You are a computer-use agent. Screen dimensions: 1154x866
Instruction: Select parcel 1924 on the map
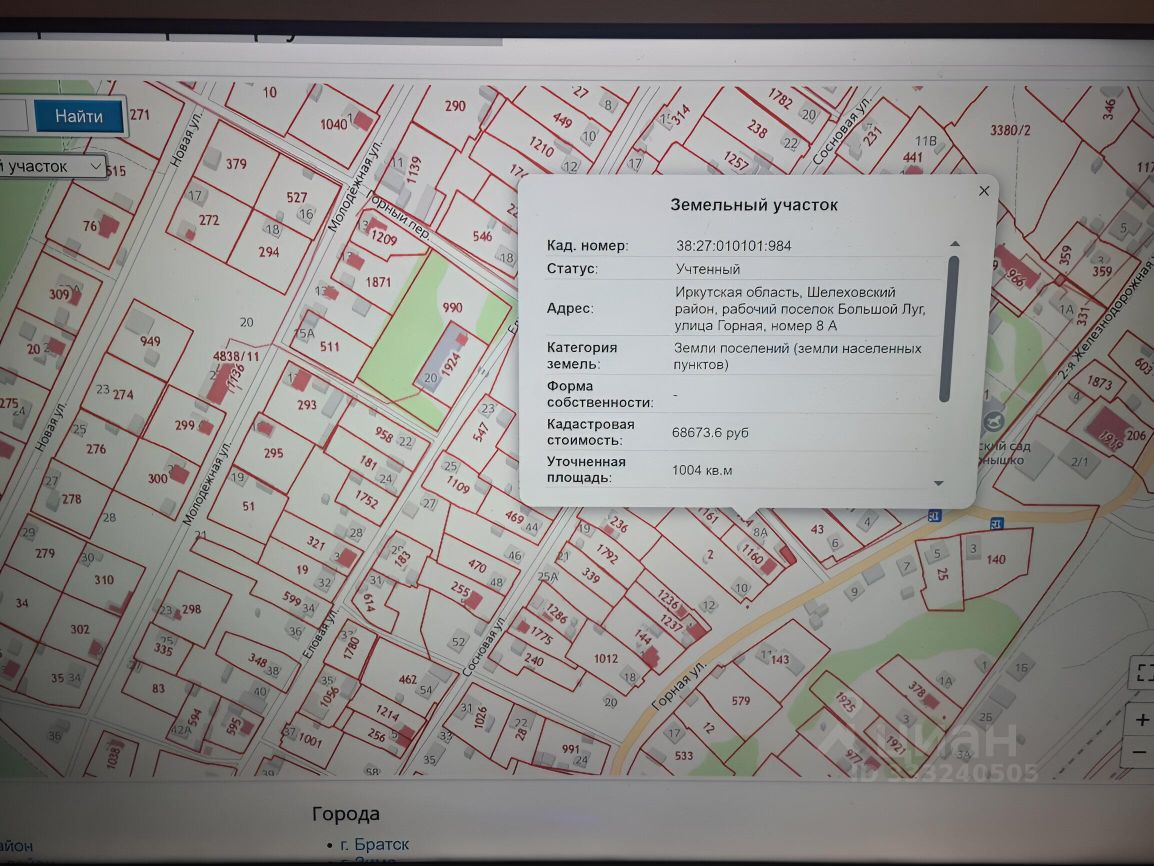click(450, 363)
